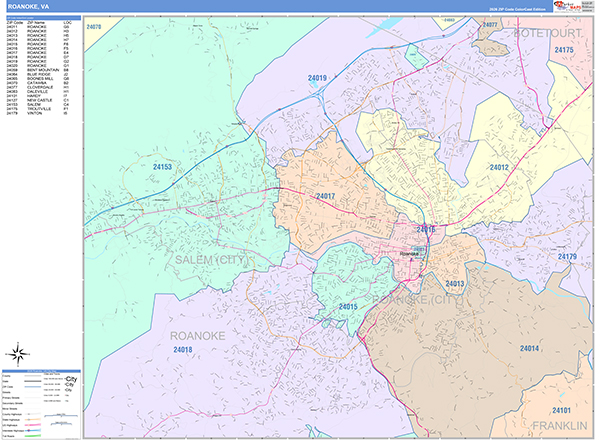Viewport: 600px width, 440px height.
Task: Click the orange 24017 ZIP region
Action: coord(325,197)
